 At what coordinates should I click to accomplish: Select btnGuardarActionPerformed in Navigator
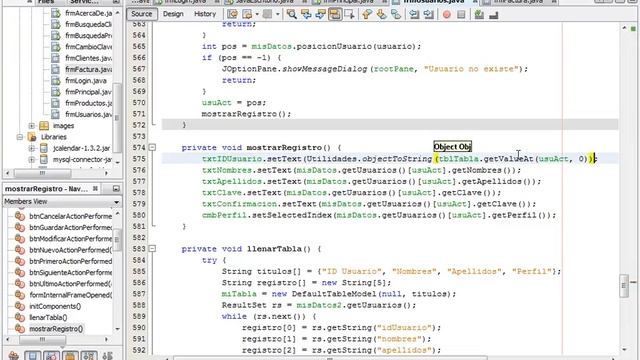pos(70,227)
